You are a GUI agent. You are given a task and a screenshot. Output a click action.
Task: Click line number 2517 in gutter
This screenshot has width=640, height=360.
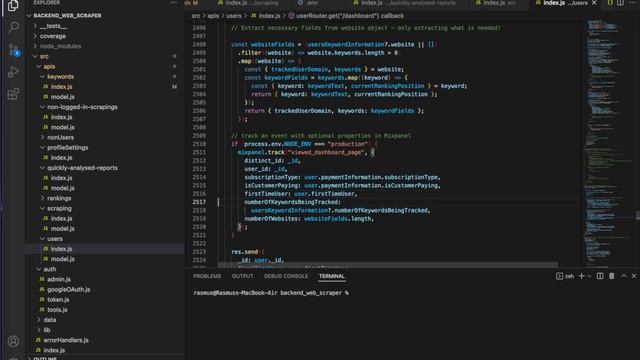click(199, 202)
